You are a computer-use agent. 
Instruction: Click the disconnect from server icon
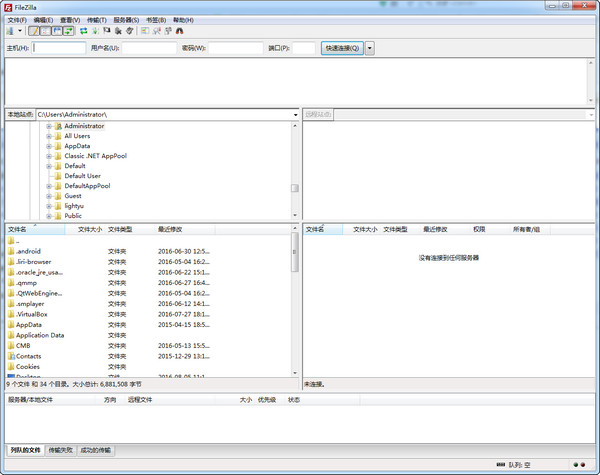pyautogui.click(x=119, y=31)
